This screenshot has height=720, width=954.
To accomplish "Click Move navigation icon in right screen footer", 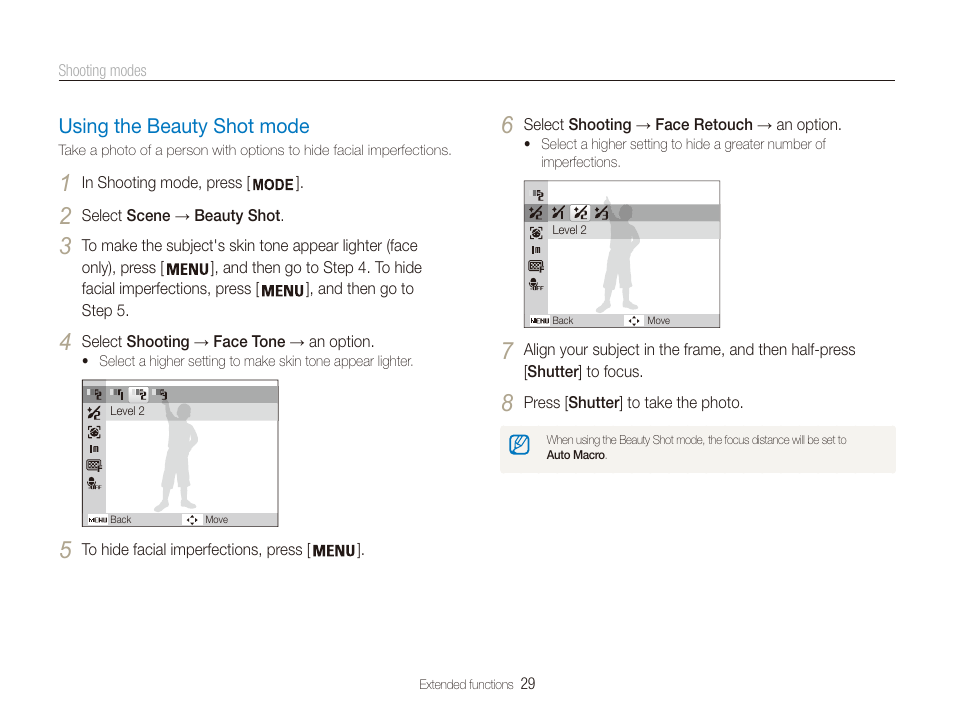I will click(x=634, y=321).
